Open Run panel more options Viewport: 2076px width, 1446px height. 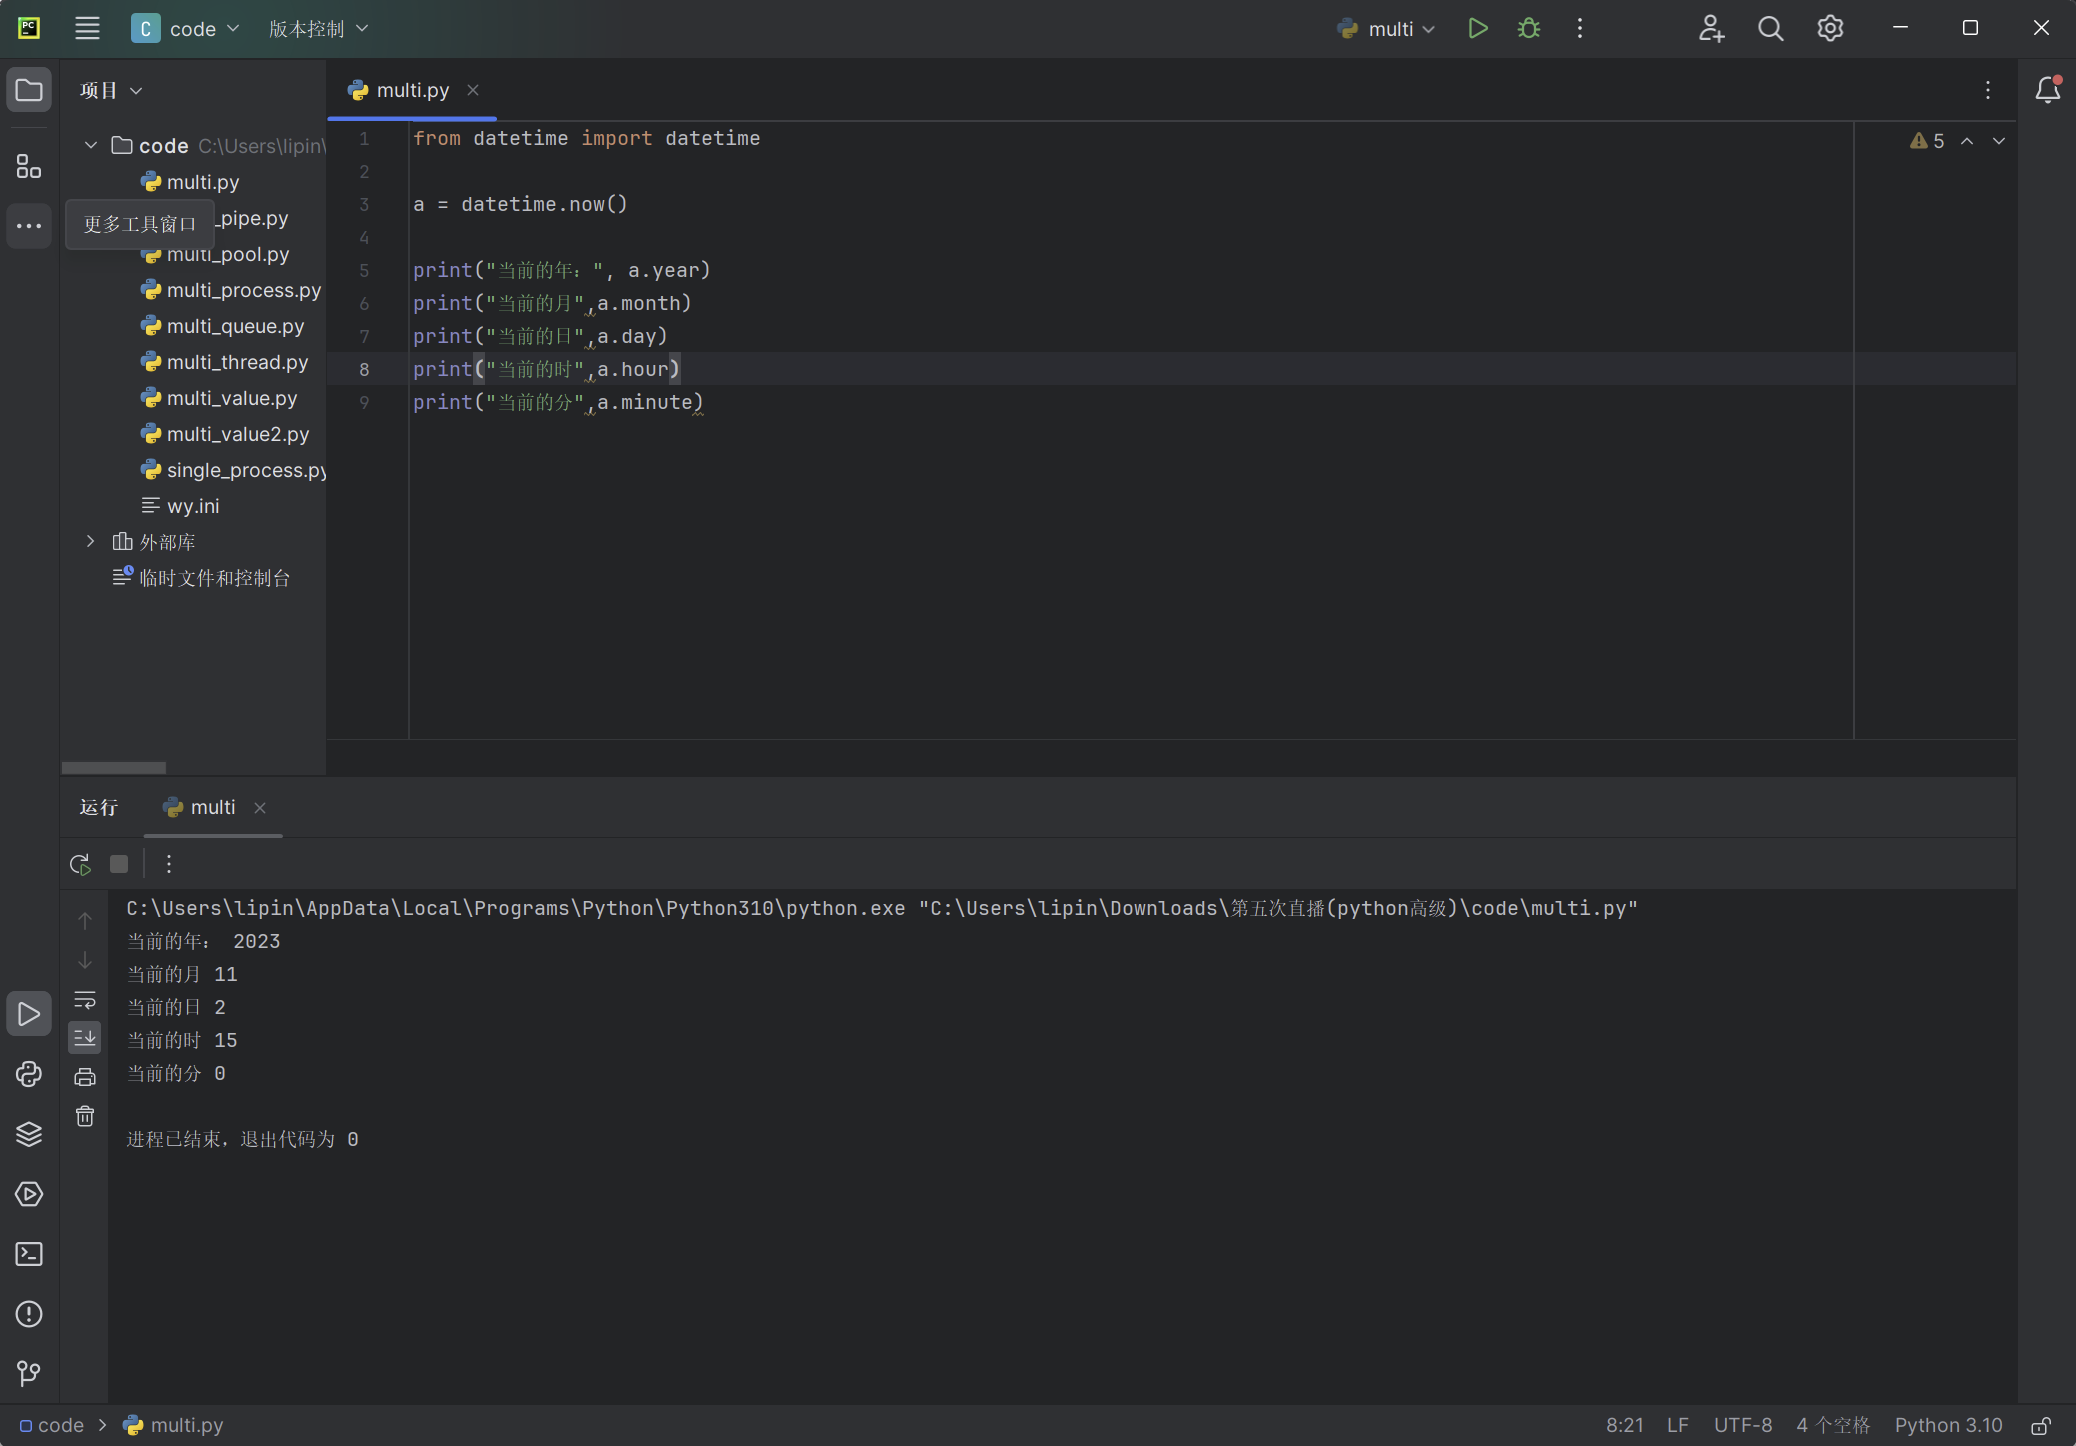pyautogui.click(x=169, y=864)
